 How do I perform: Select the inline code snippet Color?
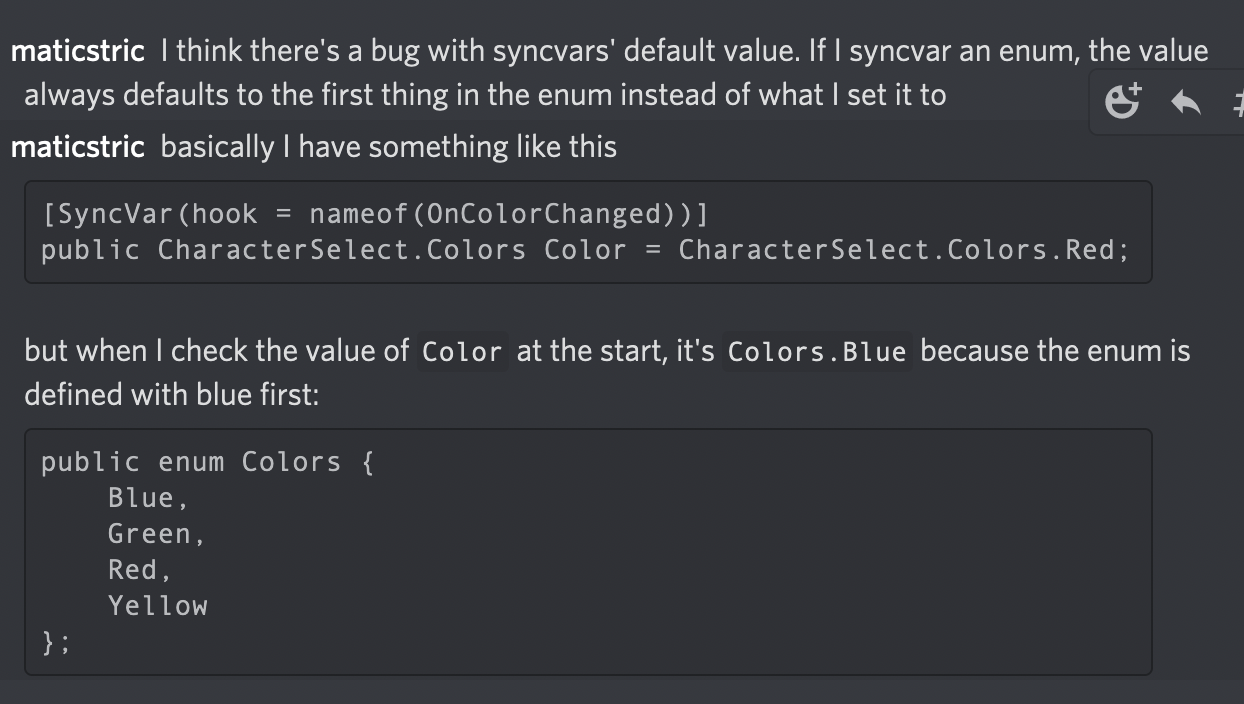[x=461, y=351]
